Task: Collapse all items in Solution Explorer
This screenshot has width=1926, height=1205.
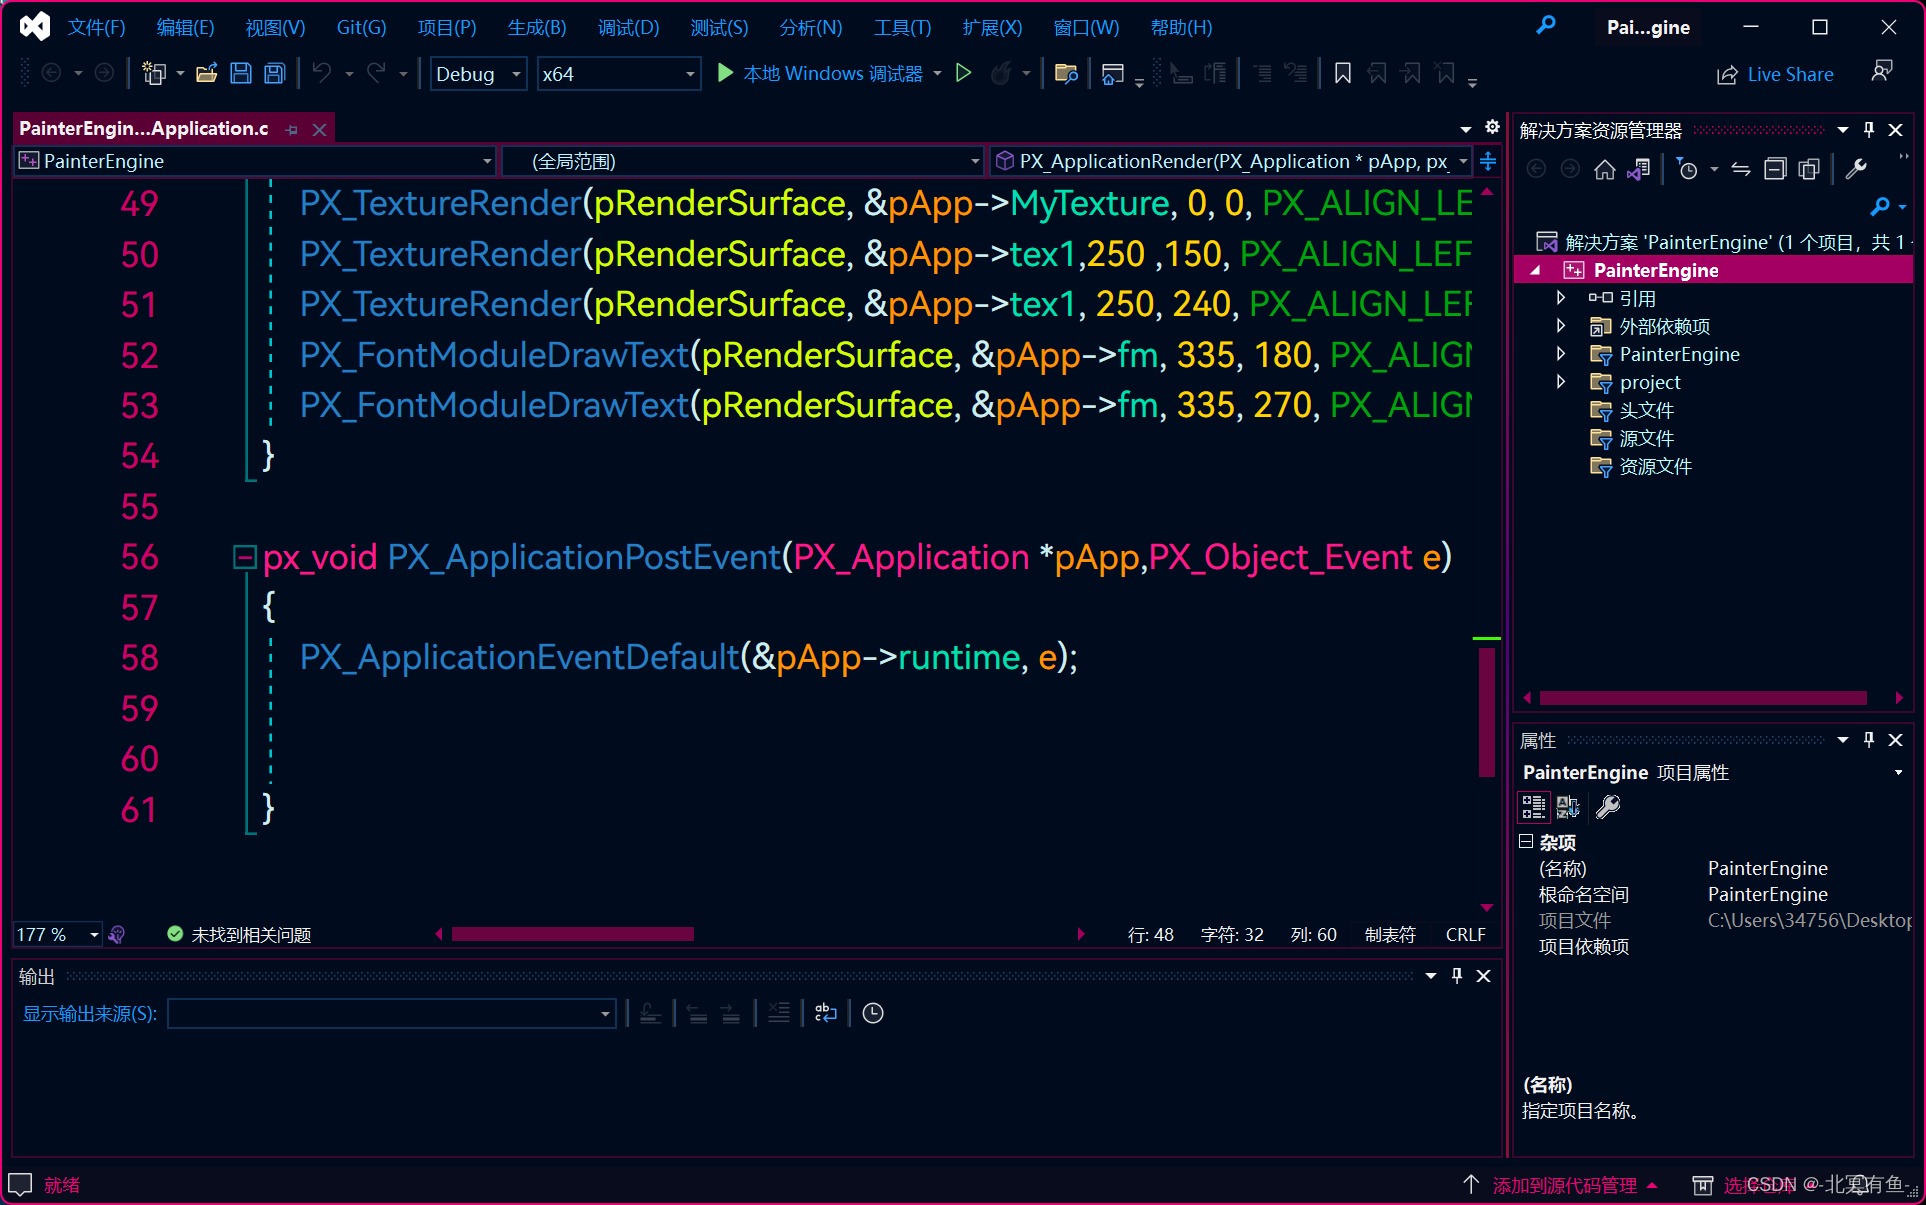Action: click(1776, 168)
